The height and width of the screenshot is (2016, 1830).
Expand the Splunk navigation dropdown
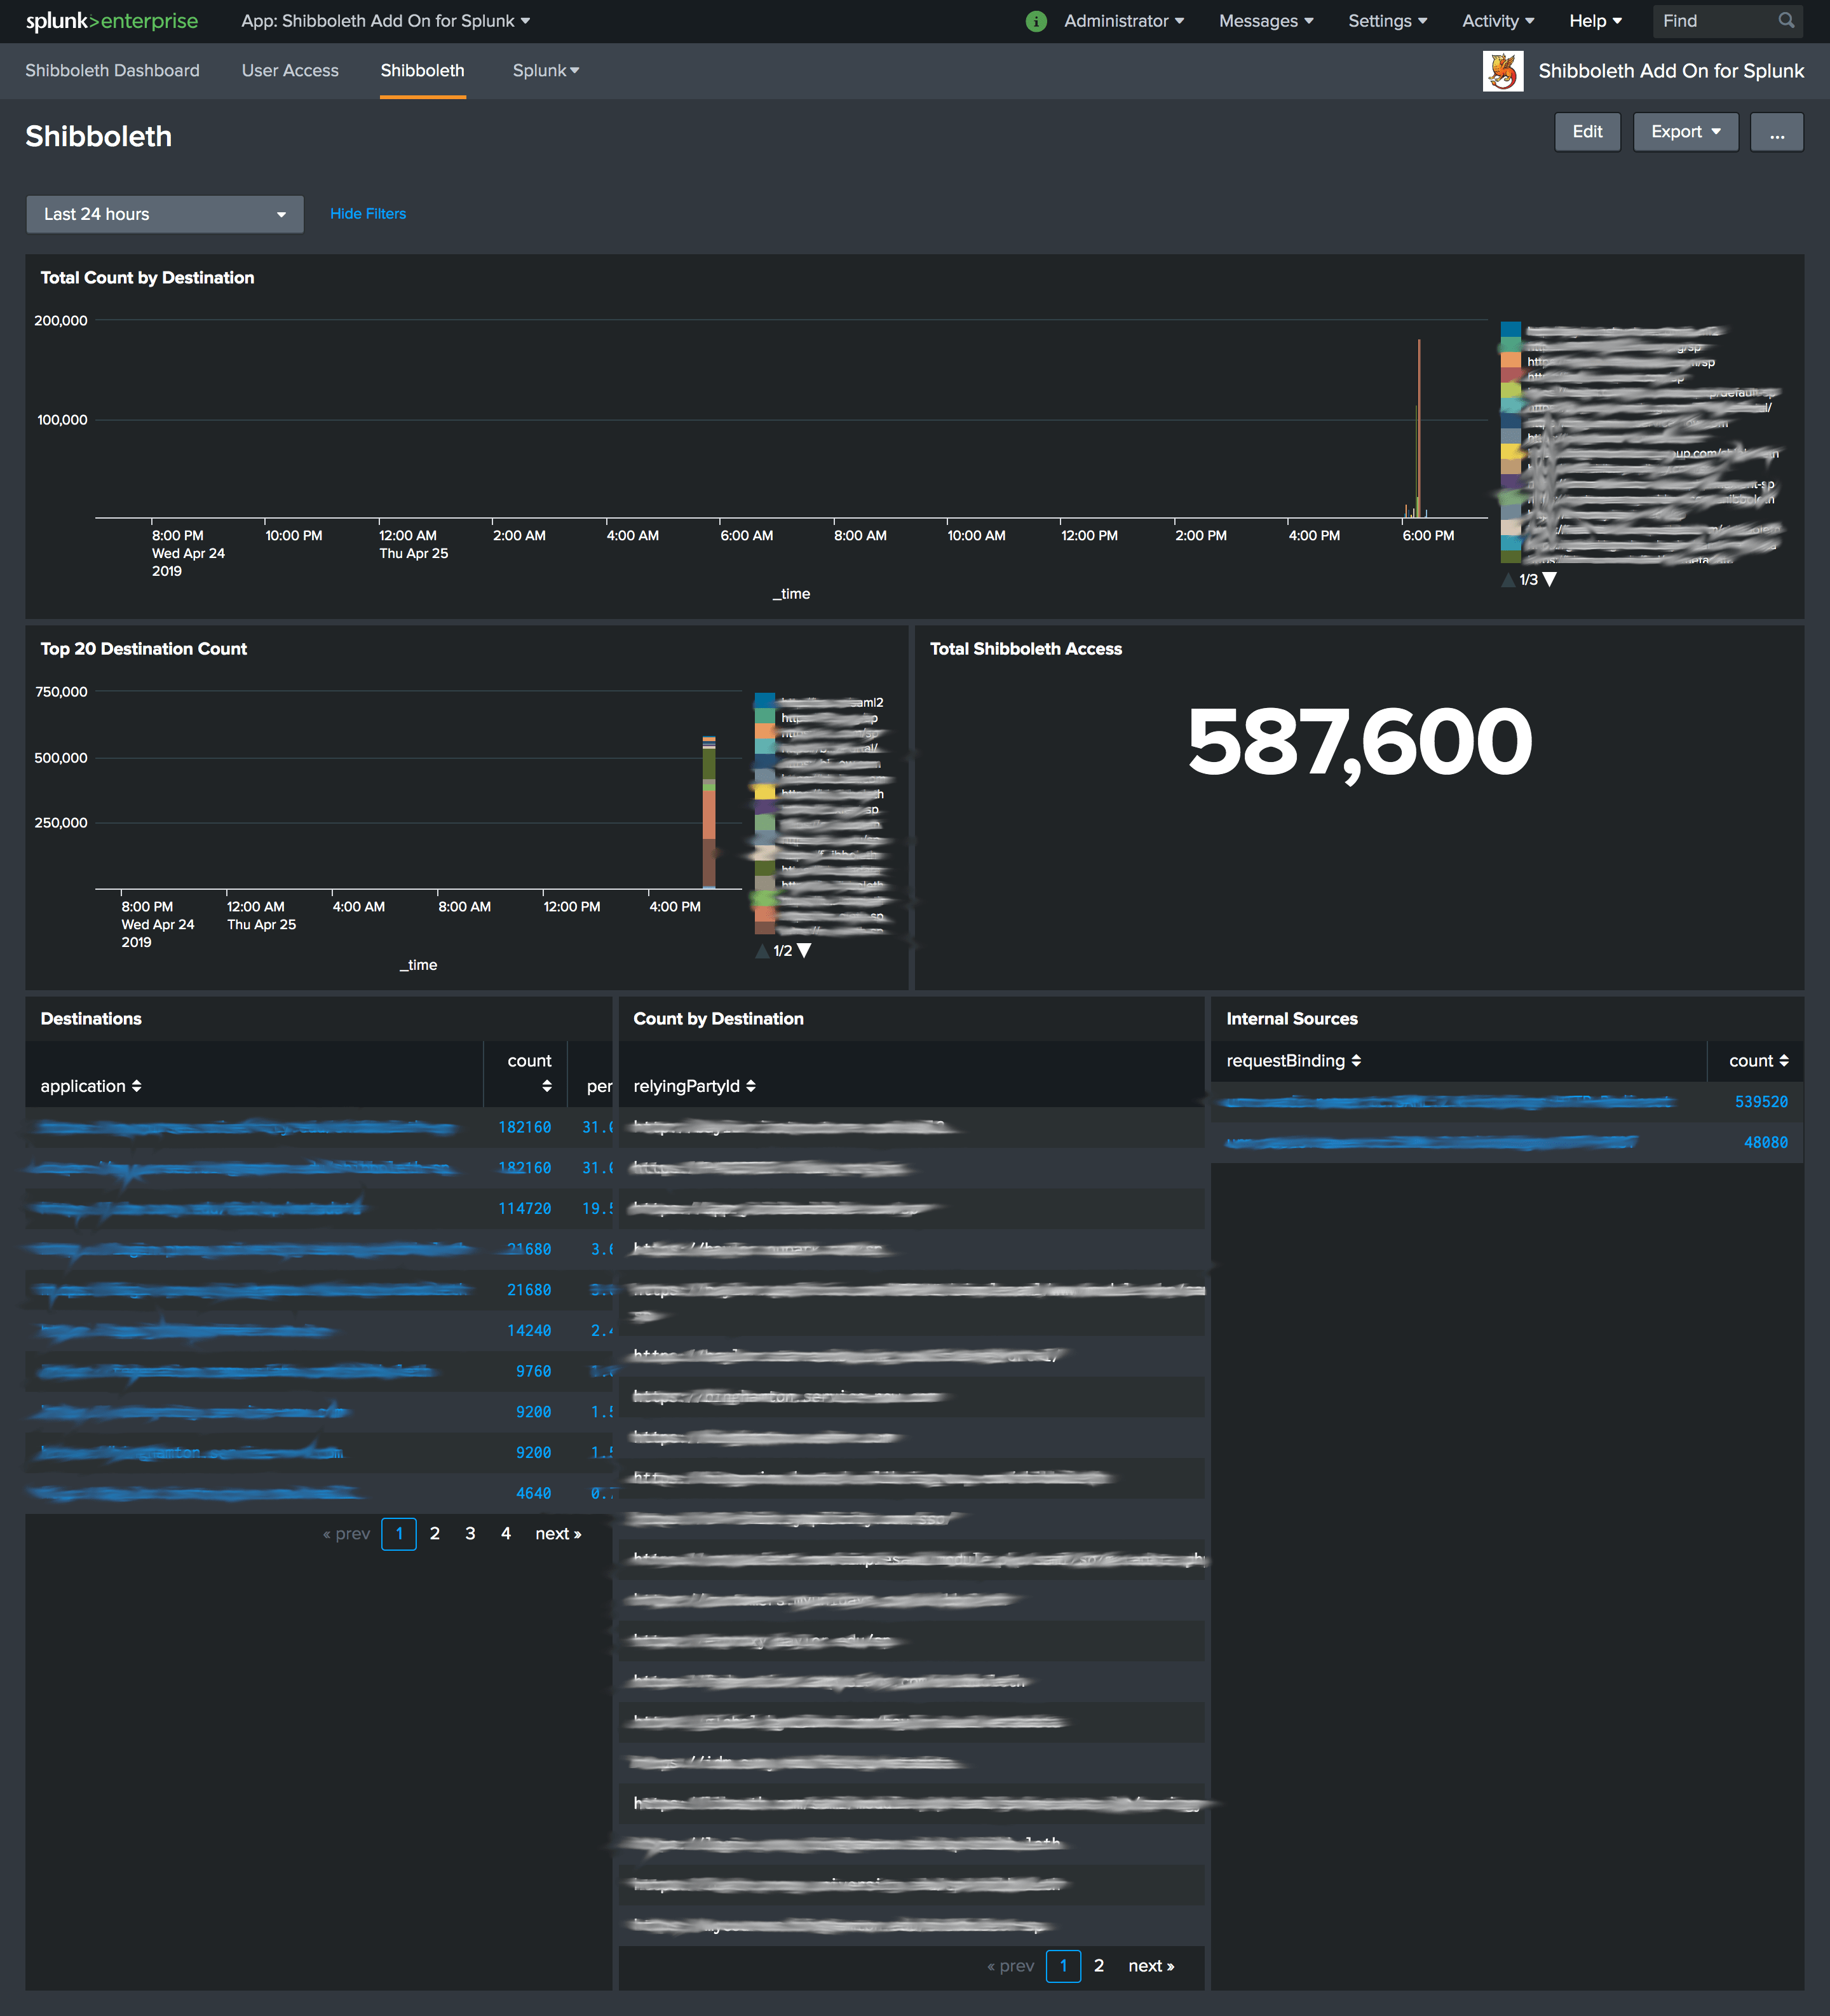point(546,71)
